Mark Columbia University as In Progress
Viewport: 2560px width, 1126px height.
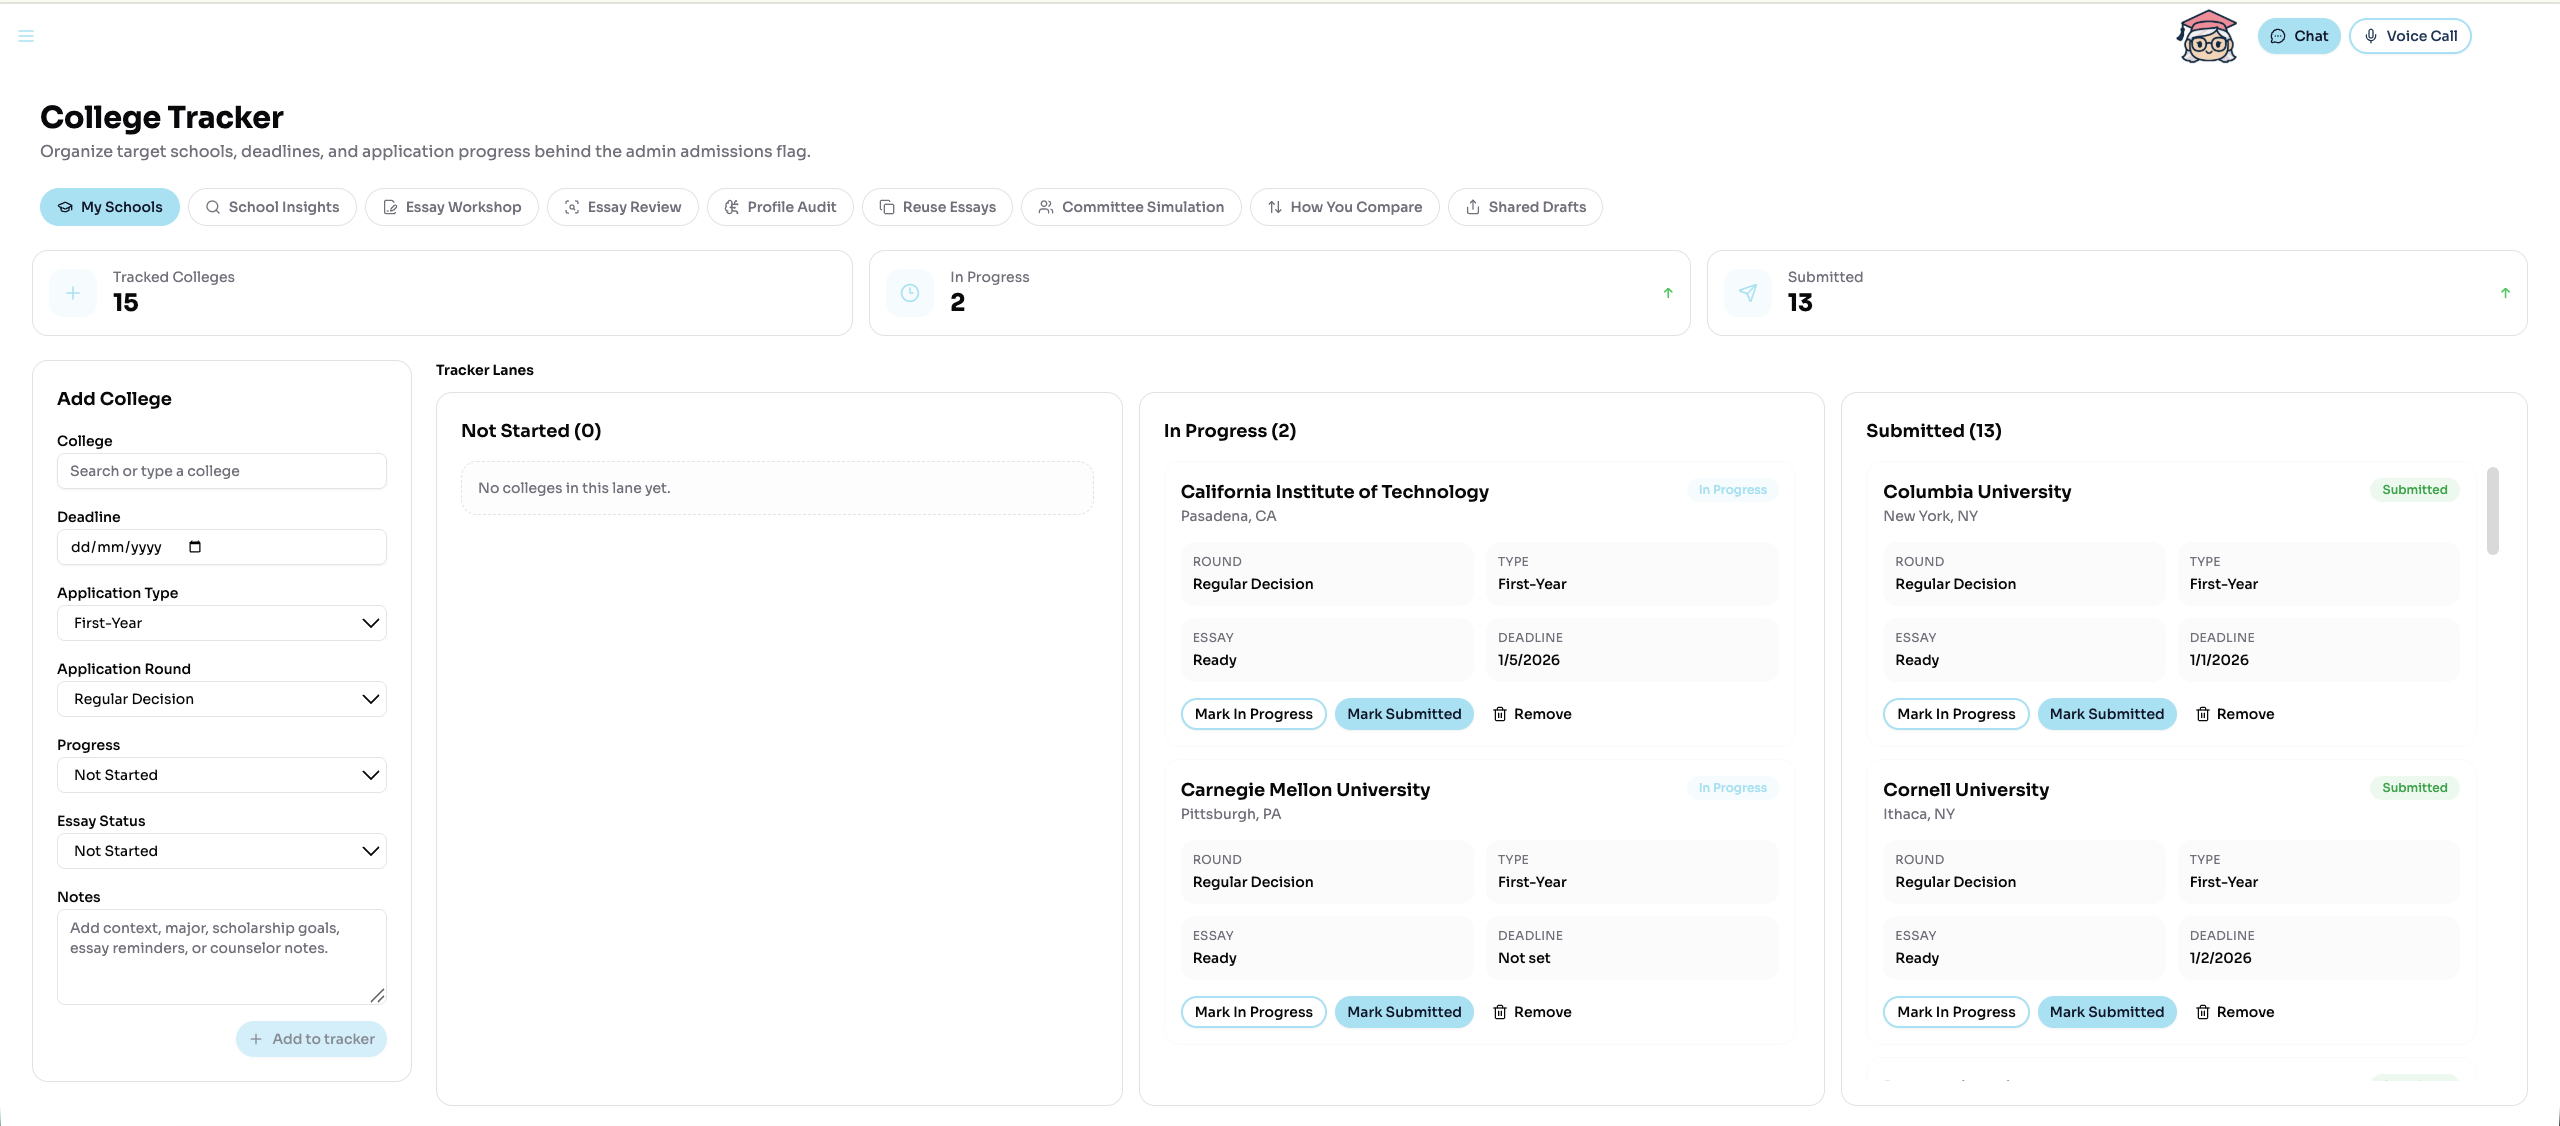1955,713
